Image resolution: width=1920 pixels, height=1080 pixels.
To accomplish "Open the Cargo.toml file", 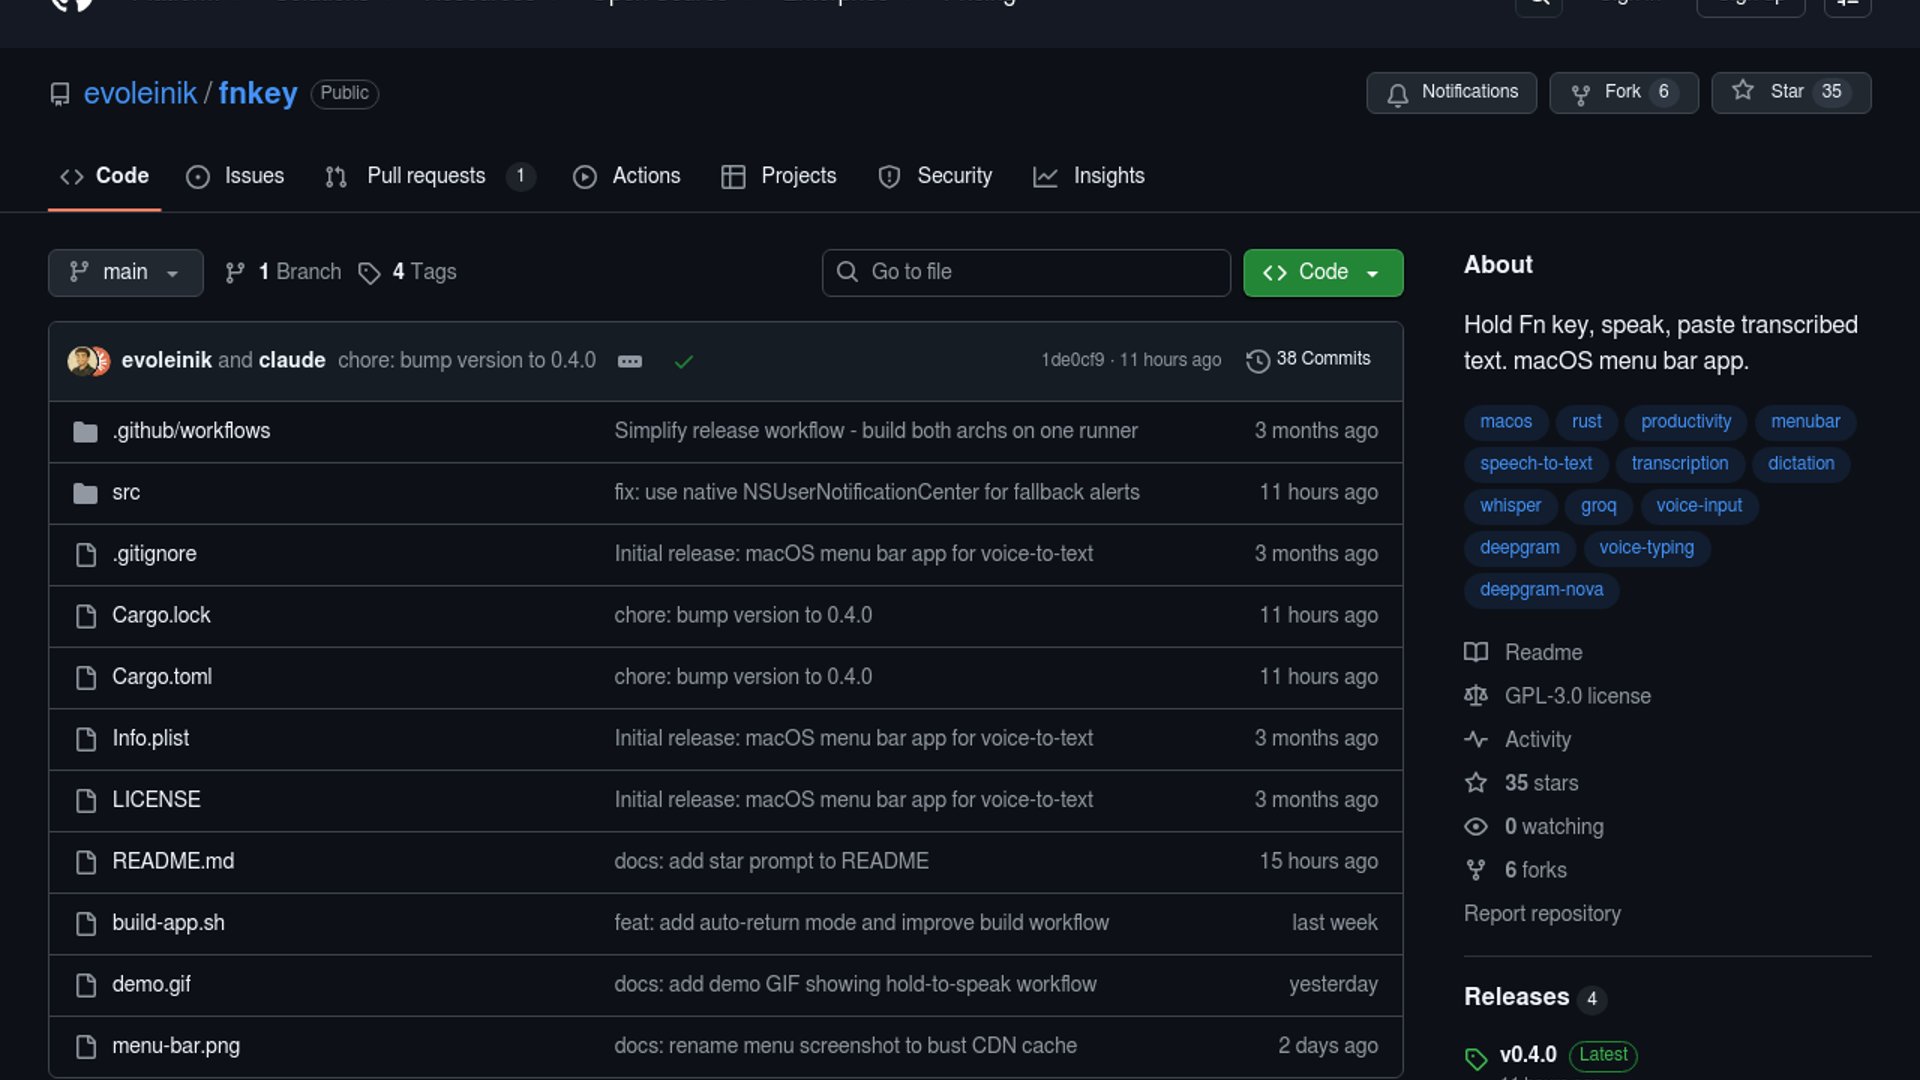I will (162, 677).
